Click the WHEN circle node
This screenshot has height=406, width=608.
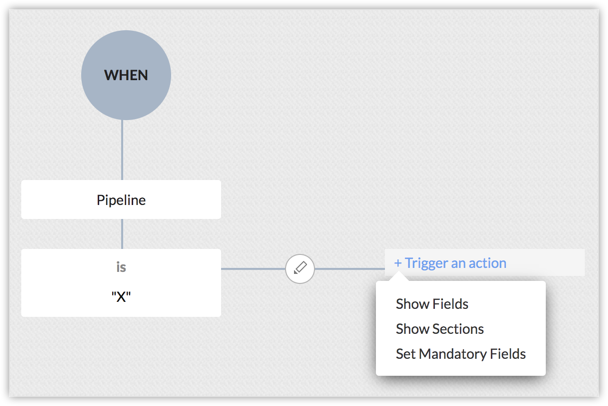tap(126, 75)
